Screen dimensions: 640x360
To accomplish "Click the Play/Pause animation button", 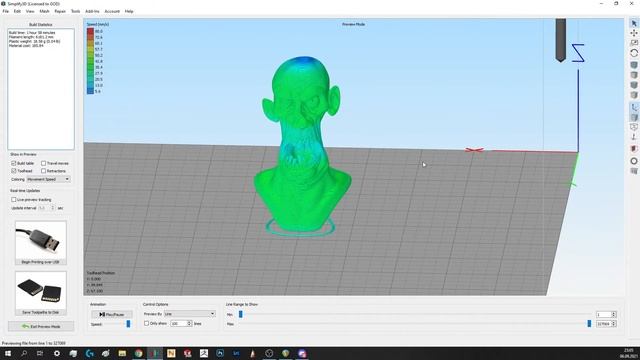I will pos(111,314).
